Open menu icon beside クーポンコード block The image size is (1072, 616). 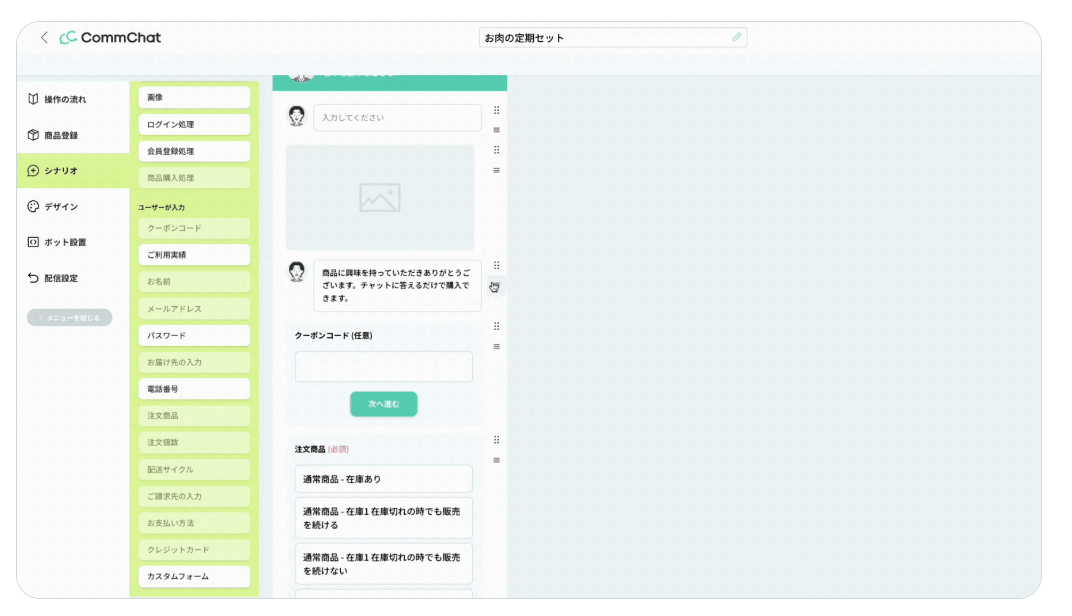tap(496, 347)
